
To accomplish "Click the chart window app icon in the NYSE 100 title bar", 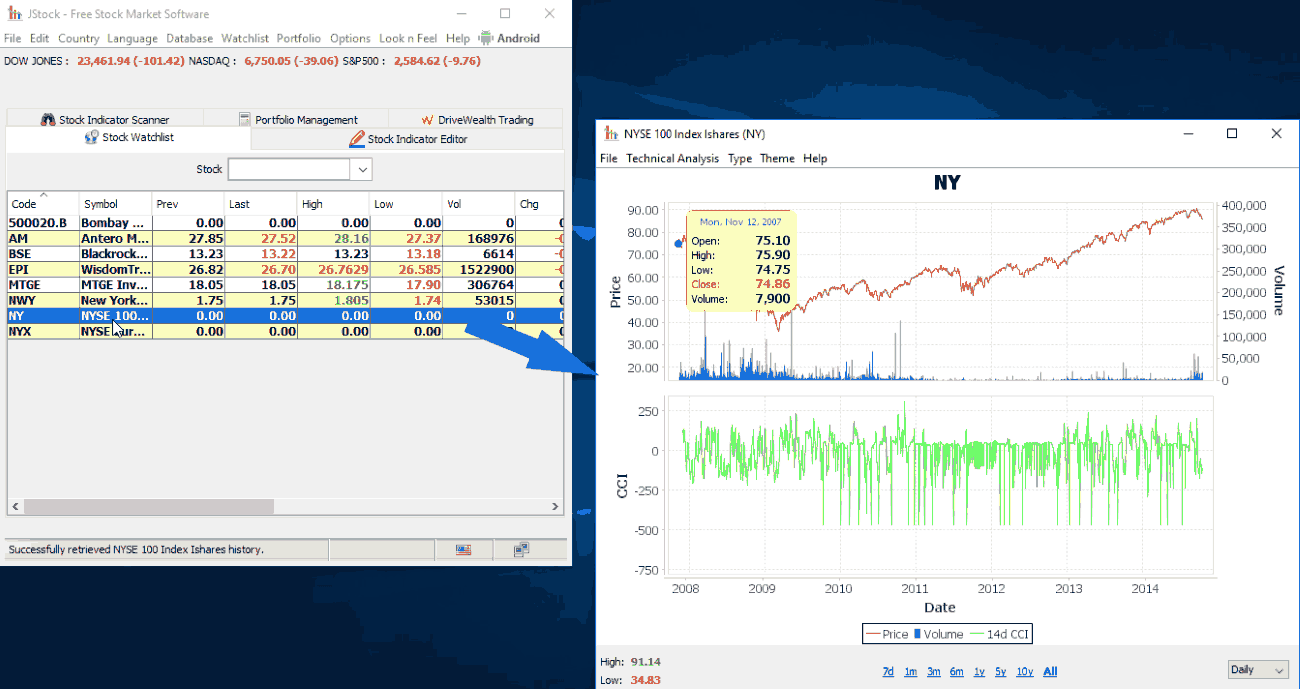I will [611, 134].
